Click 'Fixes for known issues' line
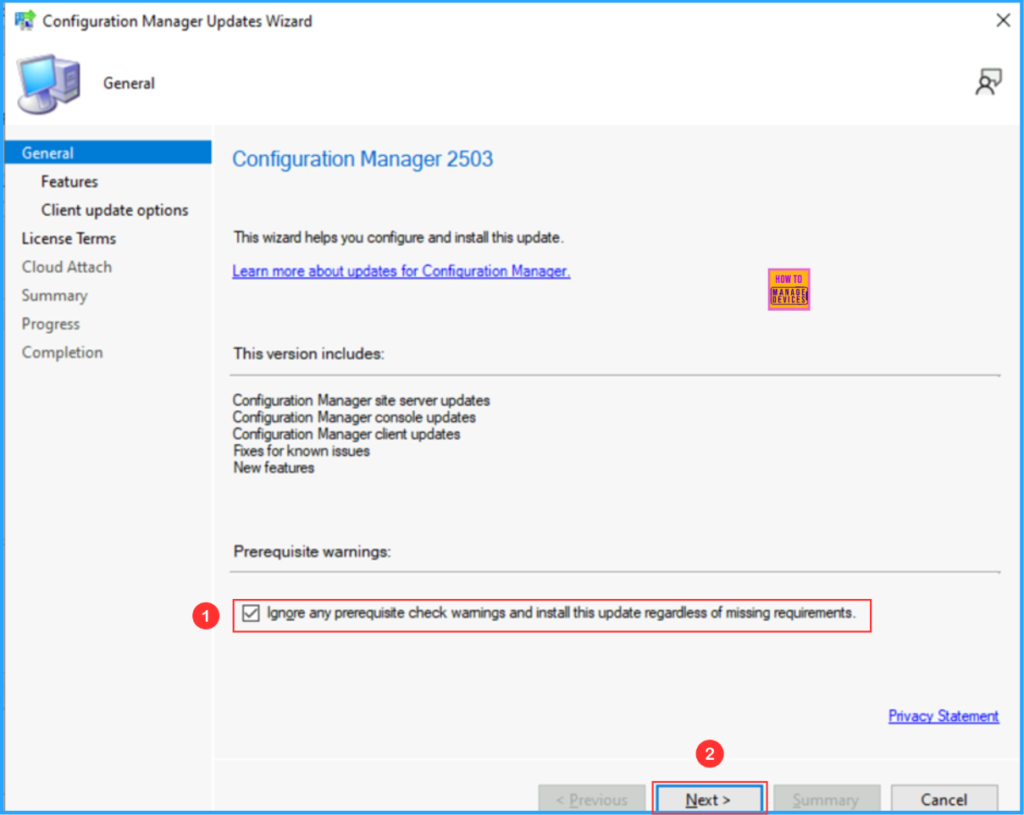The width and height of the screenshot is (1024, 815). click(301, 451)
